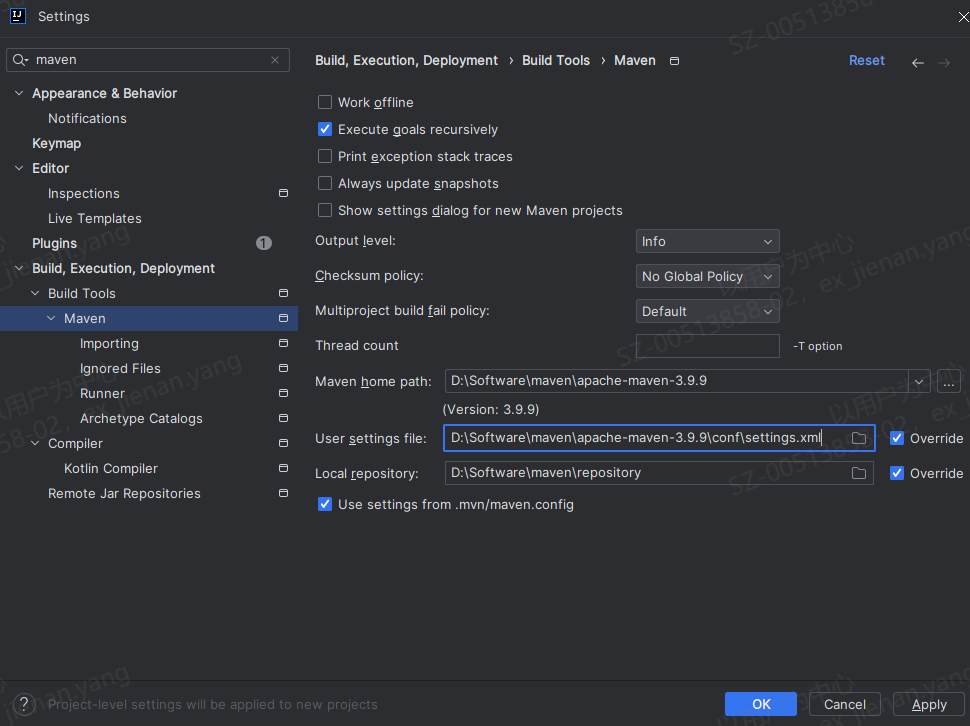970x726 pixels.
Task: Click Build Tools in the breadcrumb
Action: (x=556, y=61)
